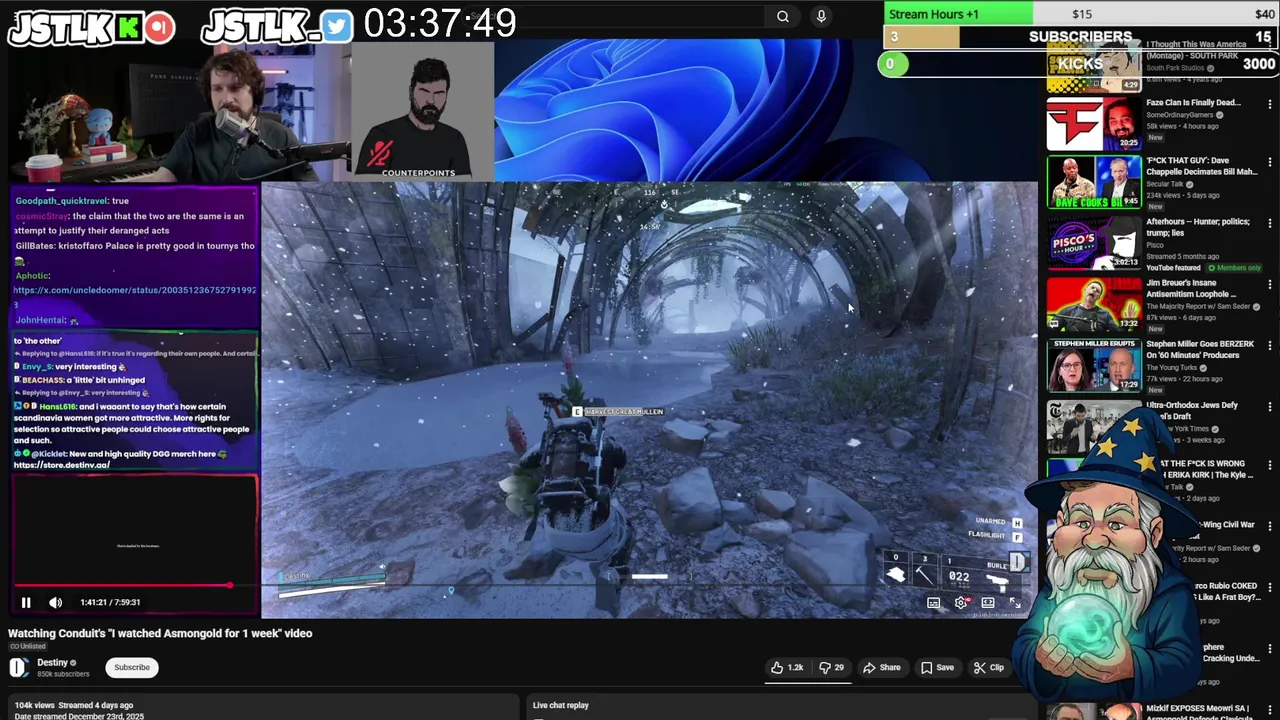Start voice search with the microphone icon
The width and height of the screenshot is (1280, 720).
click(821, 16)
